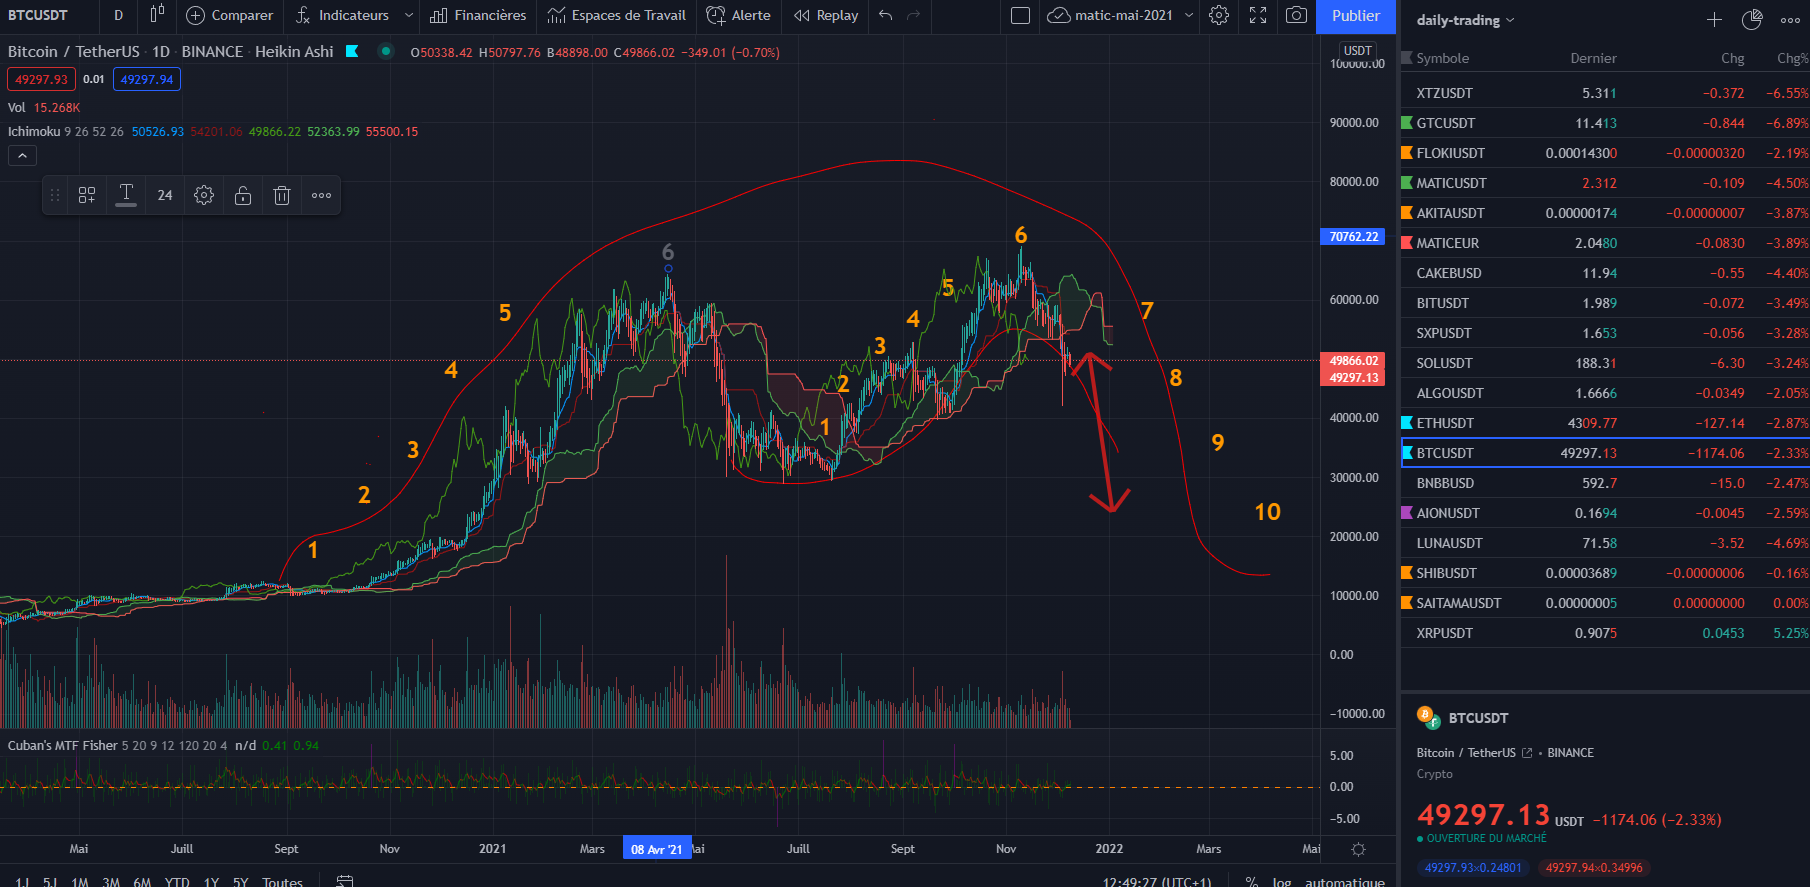Image resolution: width=1810 pixels, height=887 pixels.
Task: Open chart settings gear in top toolbar
Action: [x=1219, y=15]
